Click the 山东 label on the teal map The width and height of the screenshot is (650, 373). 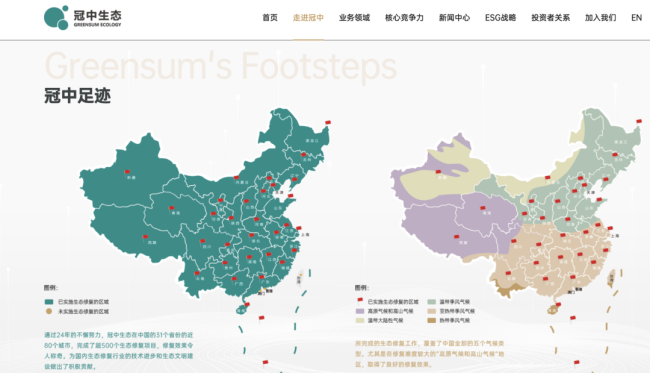tap(278, 209)
